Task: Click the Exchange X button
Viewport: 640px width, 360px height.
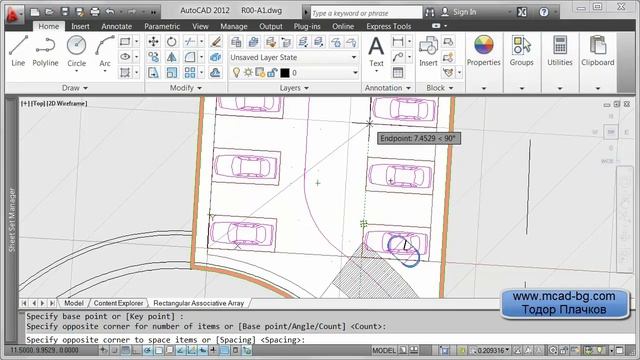Action: [522, 12]
